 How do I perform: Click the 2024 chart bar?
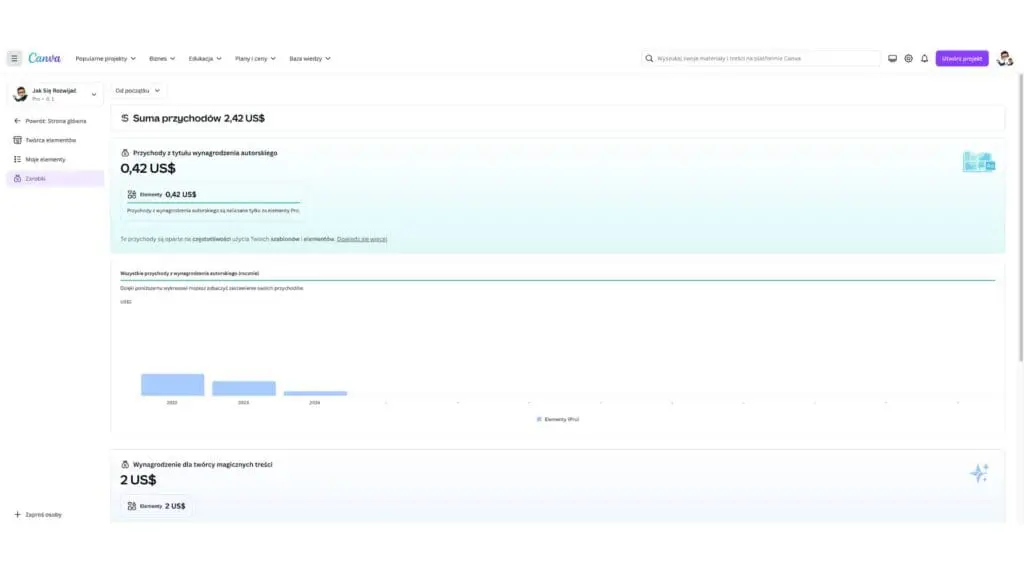(x=315, y=393)
